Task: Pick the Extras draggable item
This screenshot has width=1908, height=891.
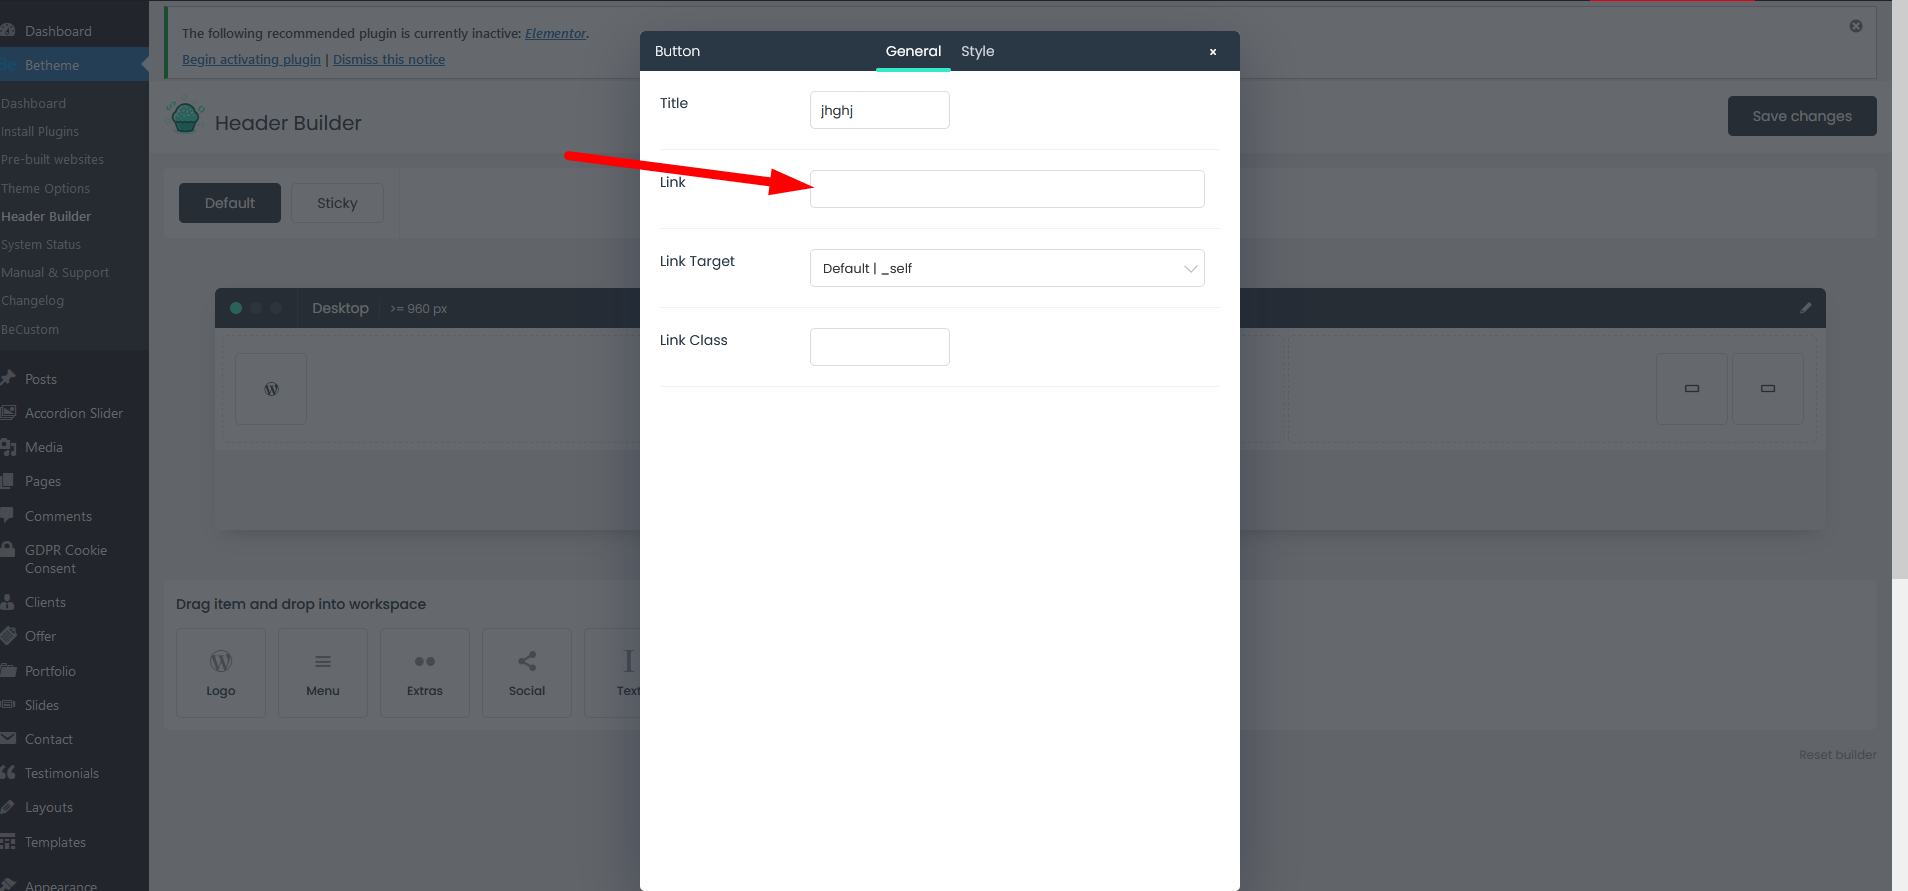Action: 425,673
